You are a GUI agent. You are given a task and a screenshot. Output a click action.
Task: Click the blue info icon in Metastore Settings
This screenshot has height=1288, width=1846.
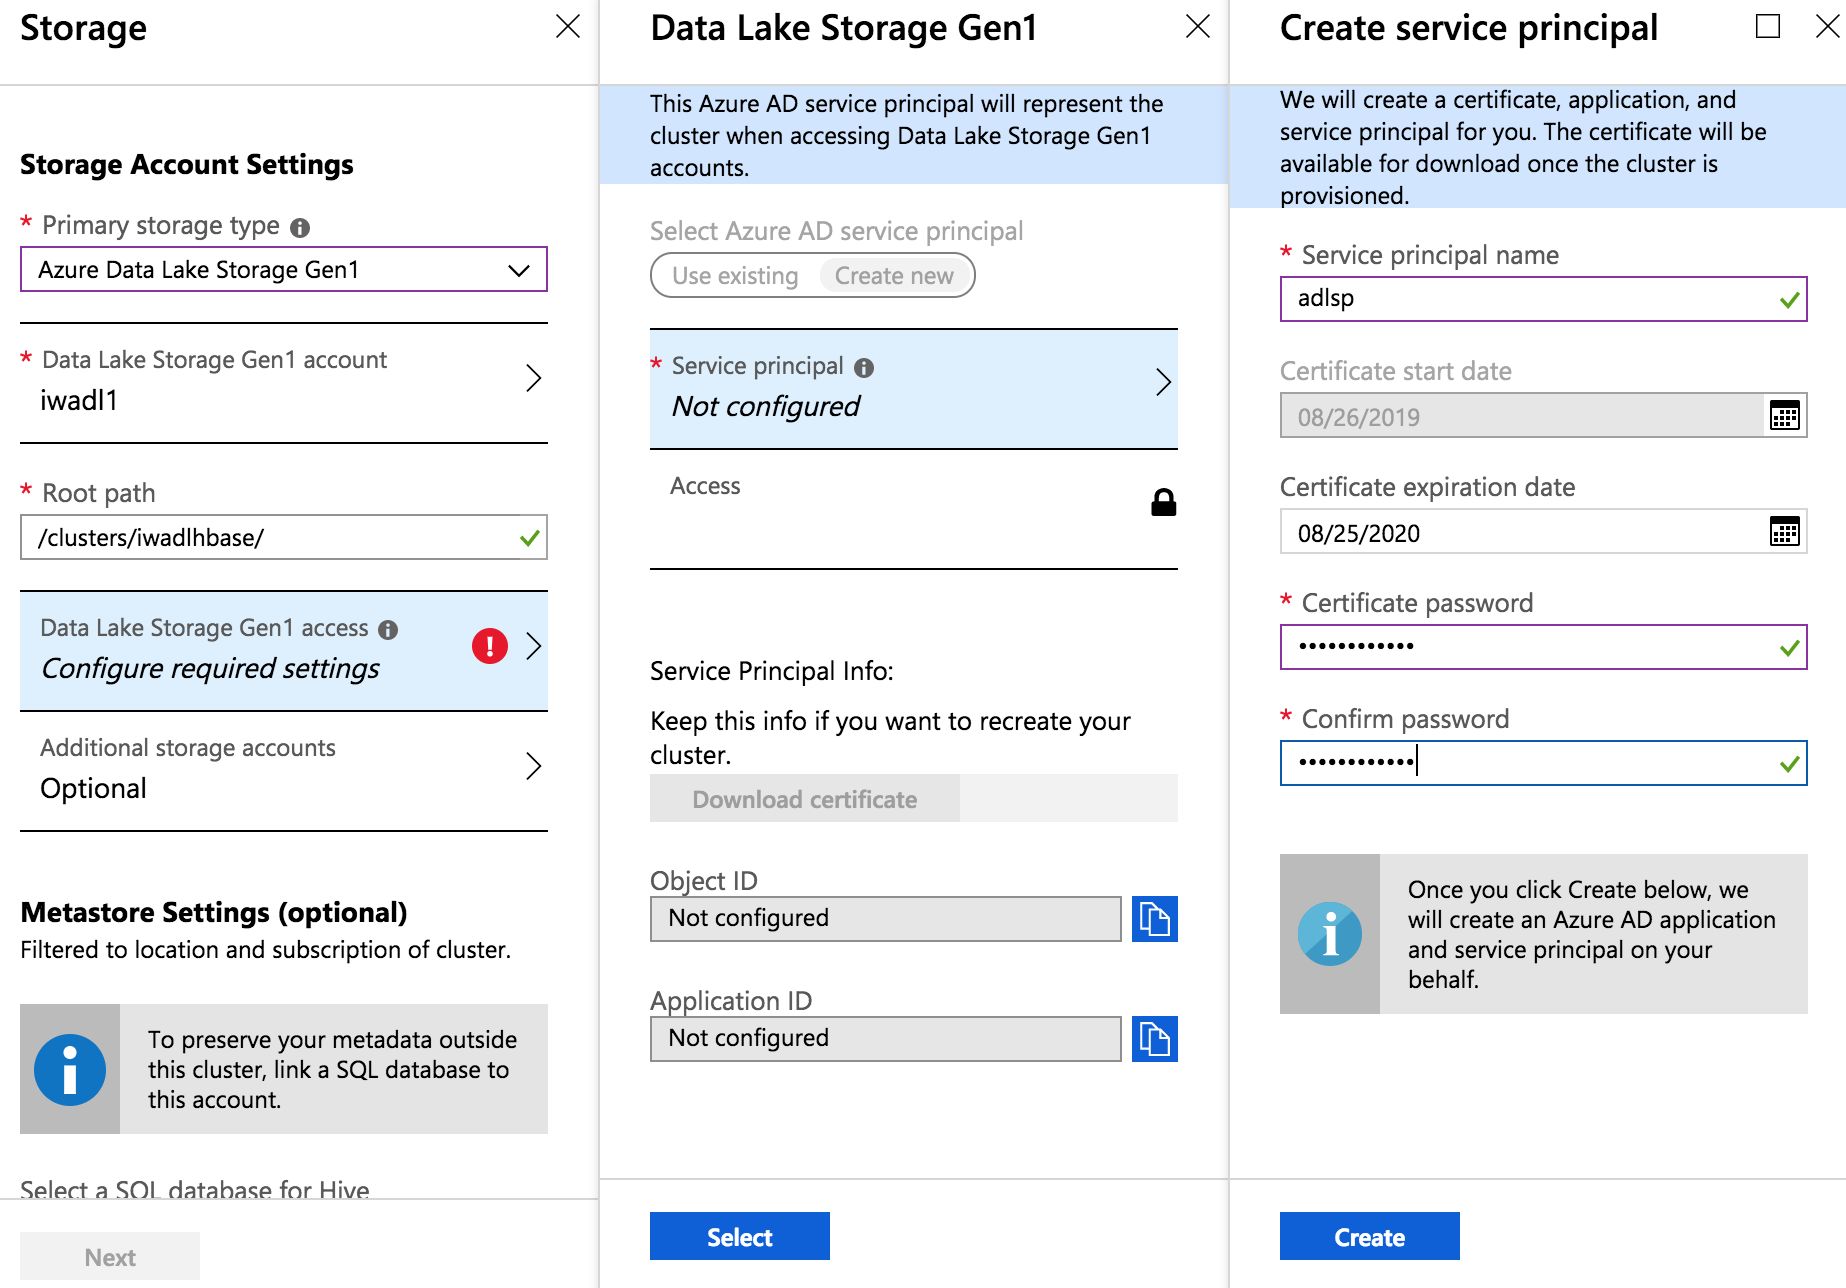[x=70, y=1069]
